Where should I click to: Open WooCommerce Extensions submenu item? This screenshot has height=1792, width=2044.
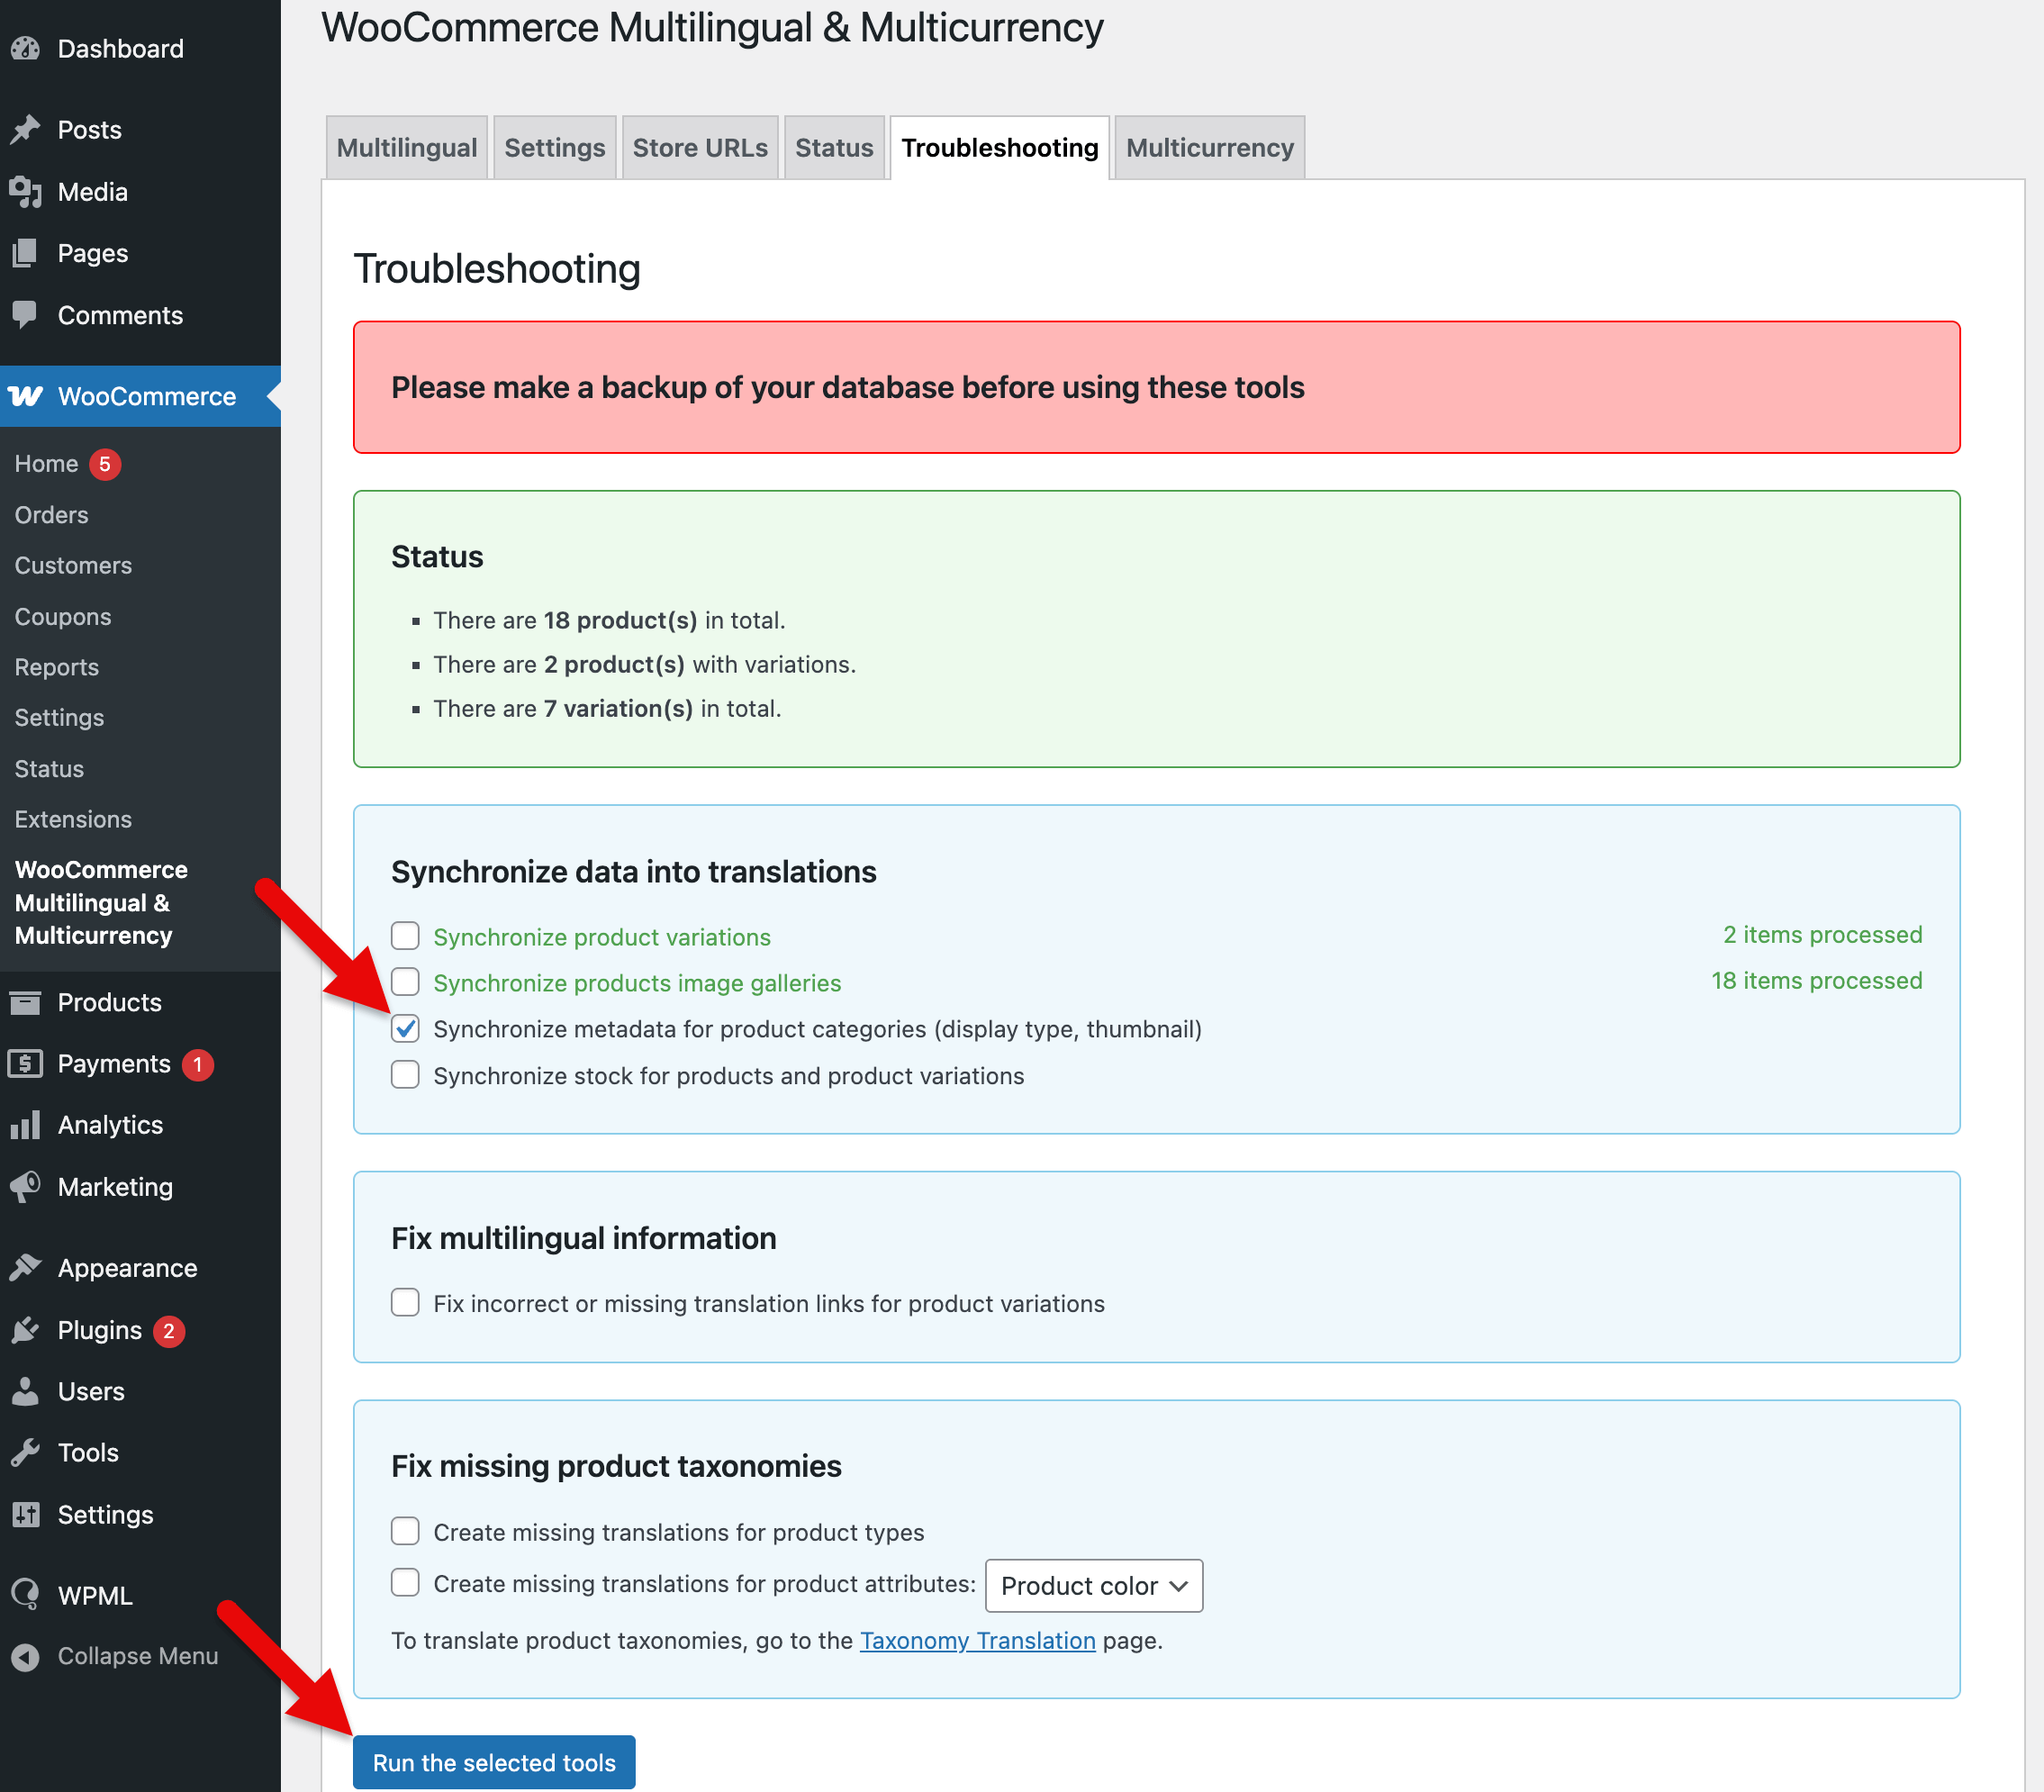click(x=73, y=819)
